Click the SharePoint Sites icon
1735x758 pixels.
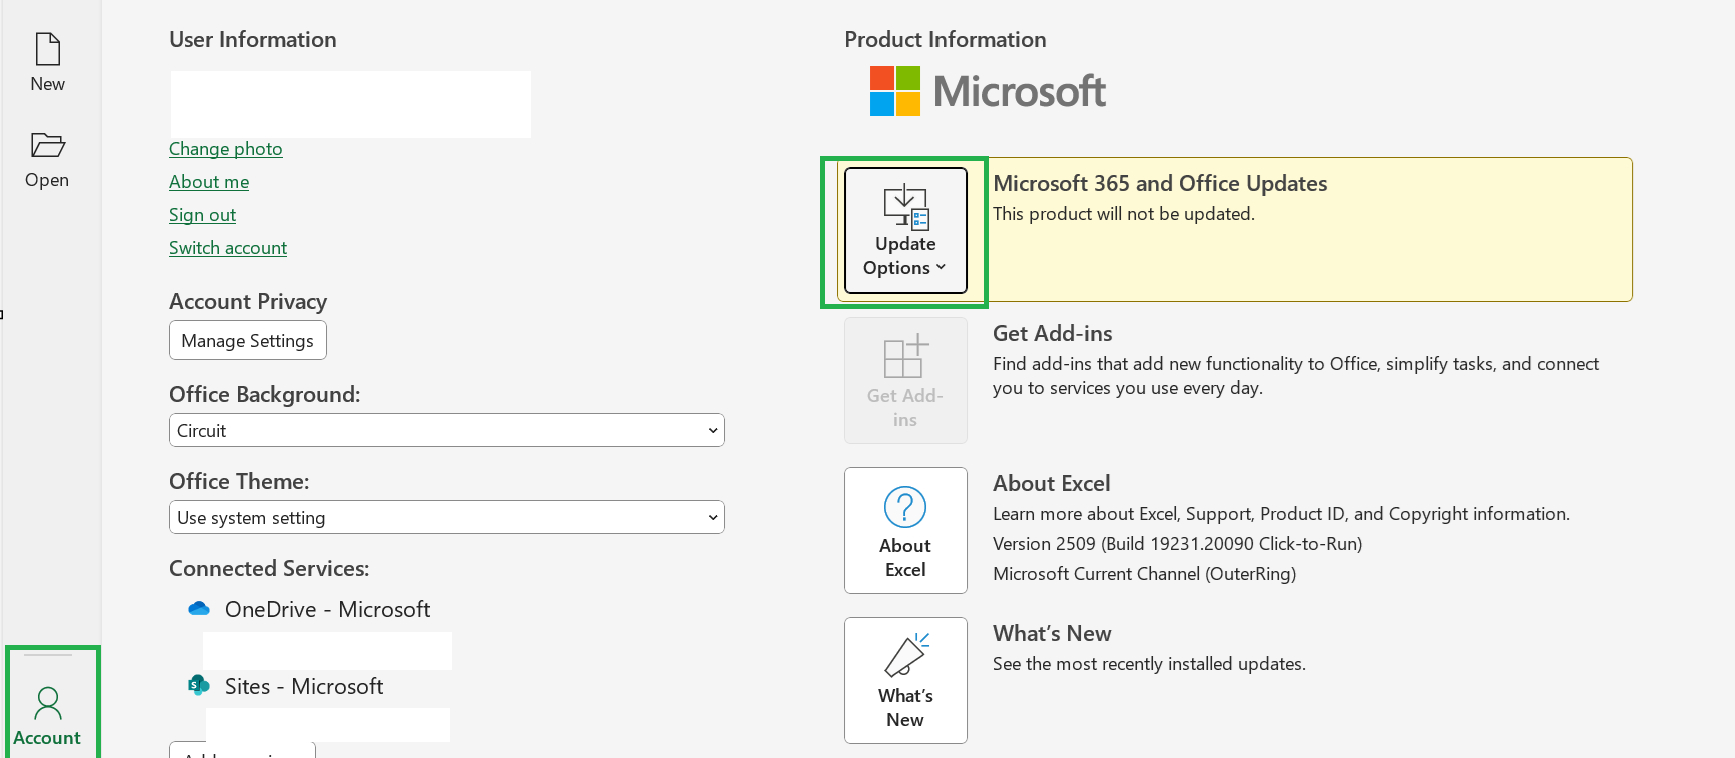point(199,685)
